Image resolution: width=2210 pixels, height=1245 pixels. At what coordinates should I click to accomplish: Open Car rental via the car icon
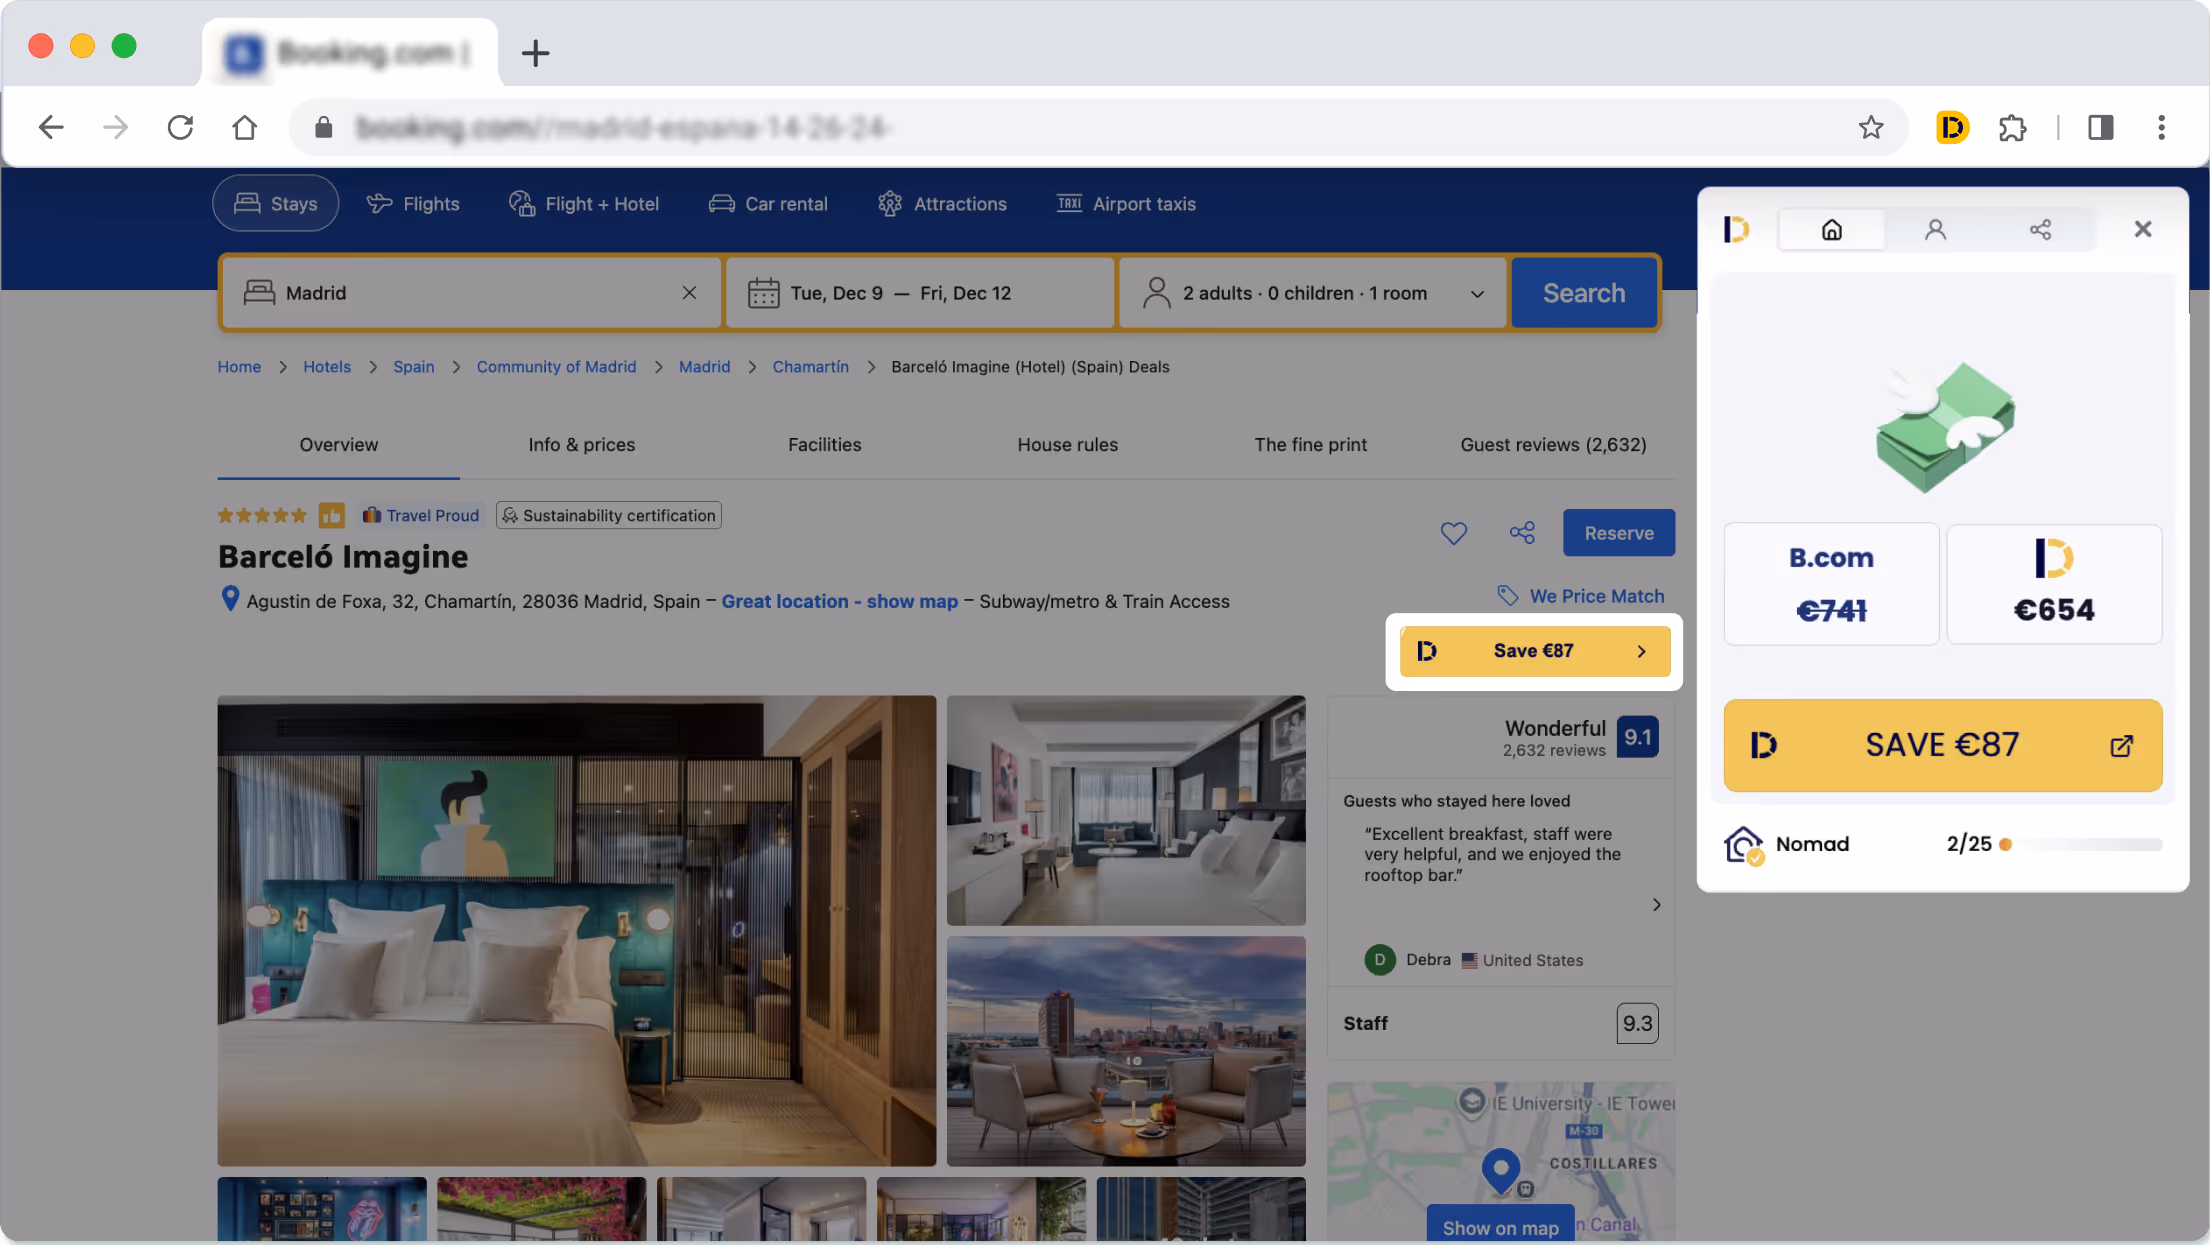tap(723, 203)
